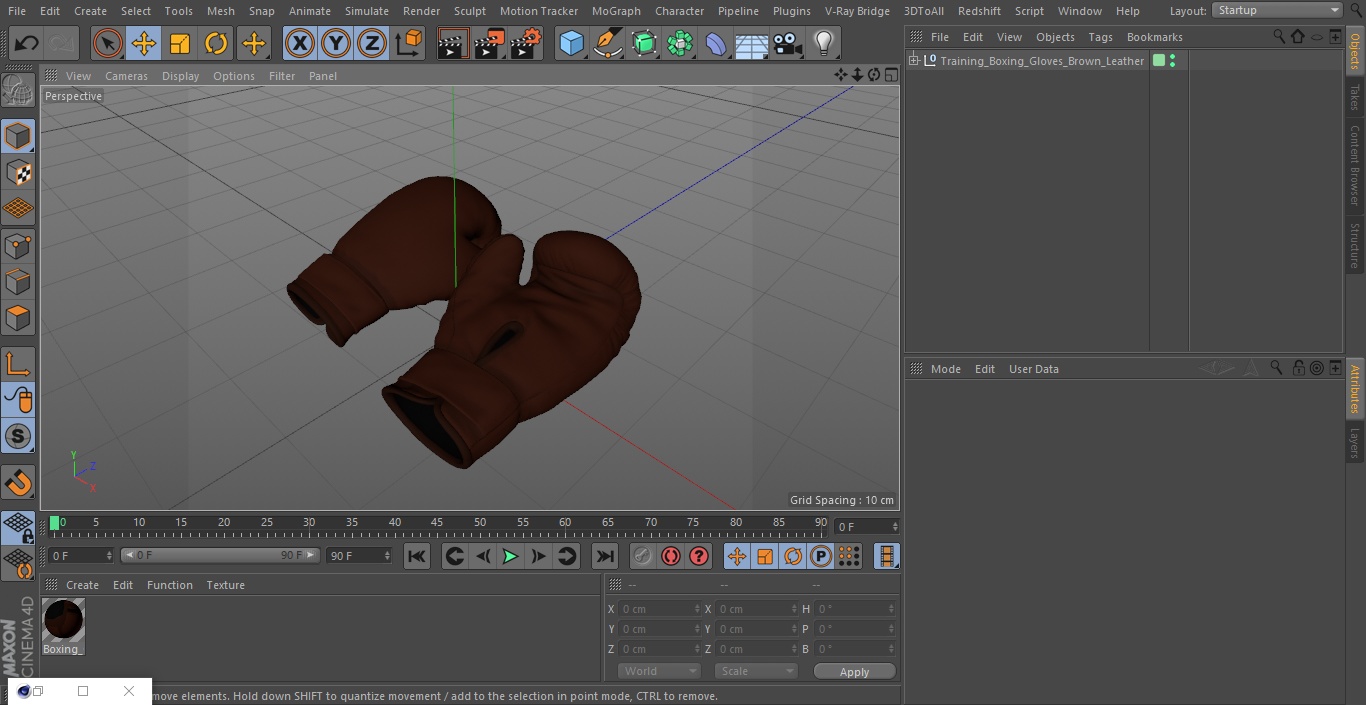Toggle Training_Boxing_Gloves visibility dots
This screenshot has width=1366, height=705.
pyautogui.click(x=1172, y=61)
